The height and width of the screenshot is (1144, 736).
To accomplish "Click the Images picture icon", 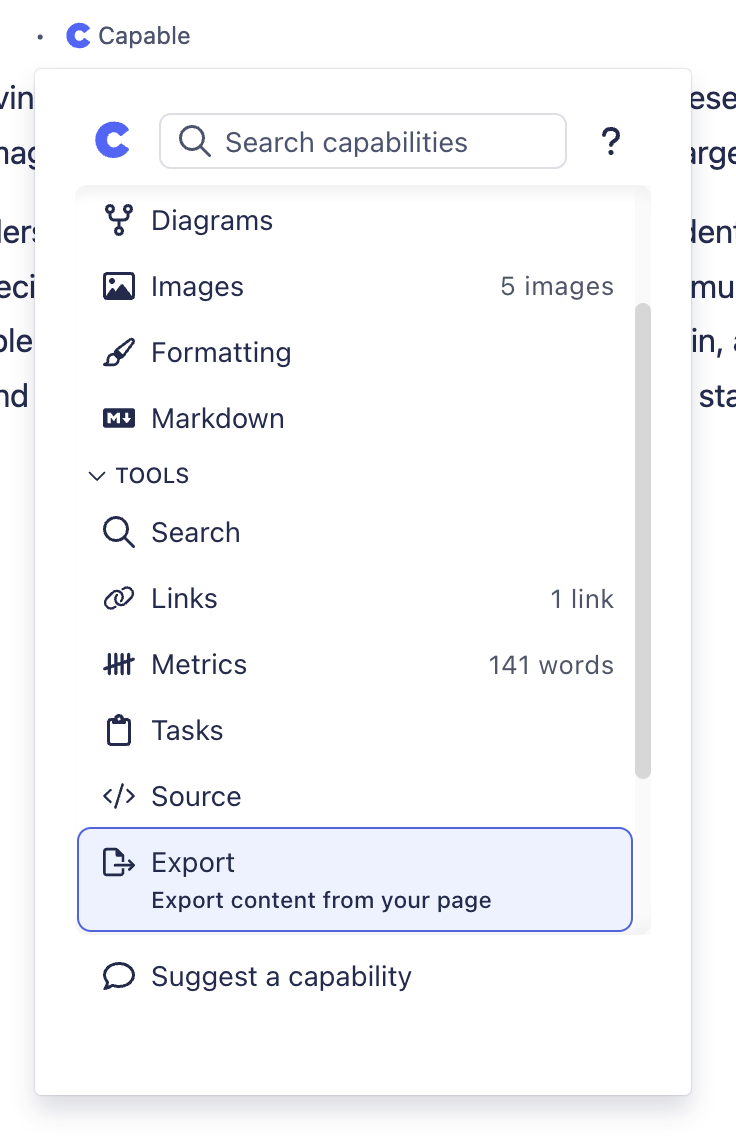I will click(x=119, y=287).
